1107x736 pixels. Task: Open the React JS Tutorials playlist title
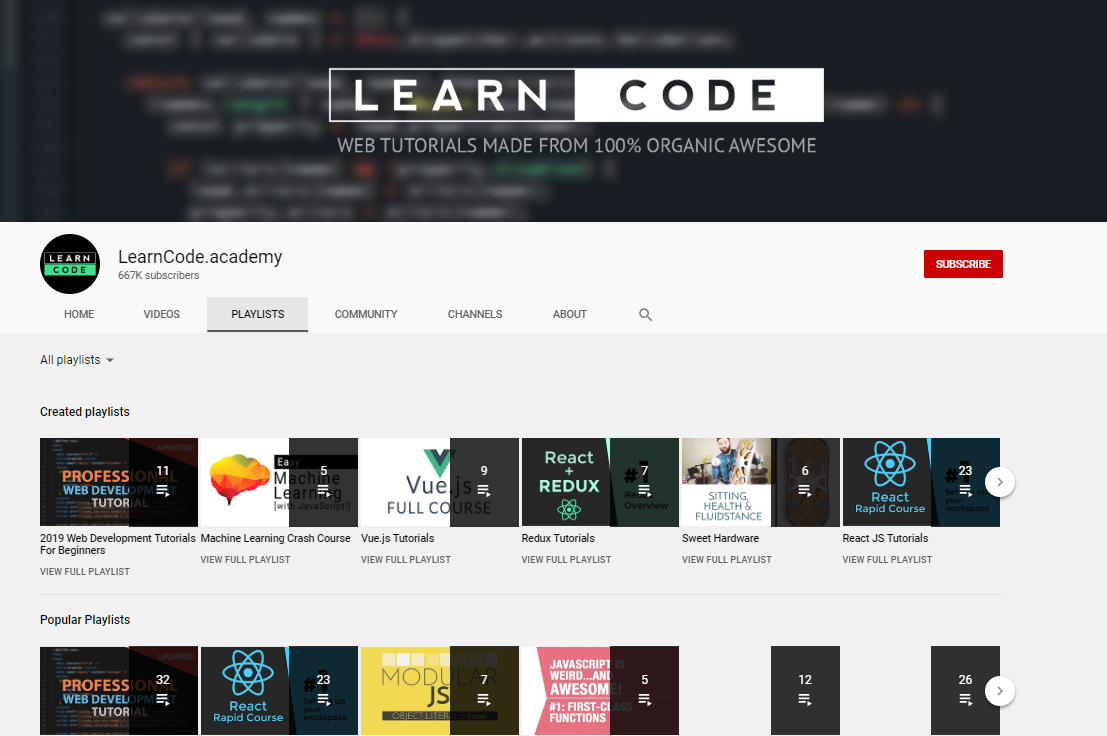pyautogui.click(x=885, y=538)
